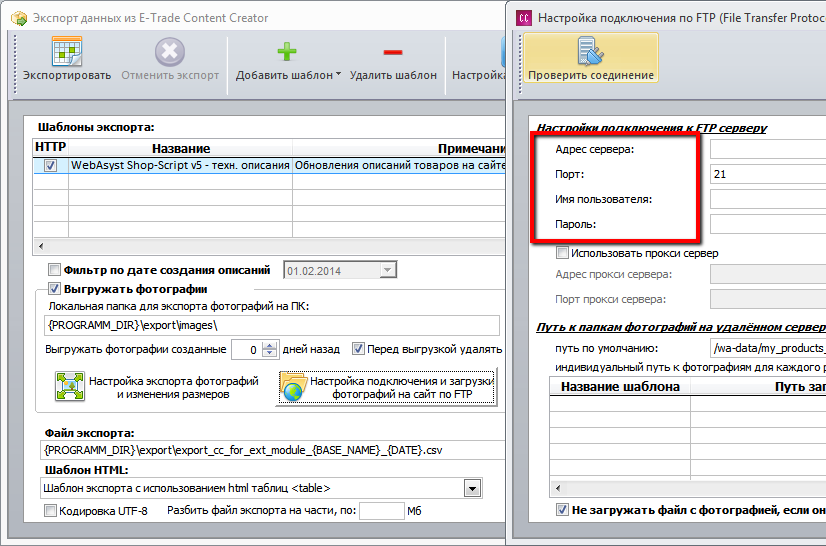This screenshot has width=826, height=546.
Task: Click the Обновления описаний товаров на сайте cell
Action: pyautogui.click(x=399, y=165)
